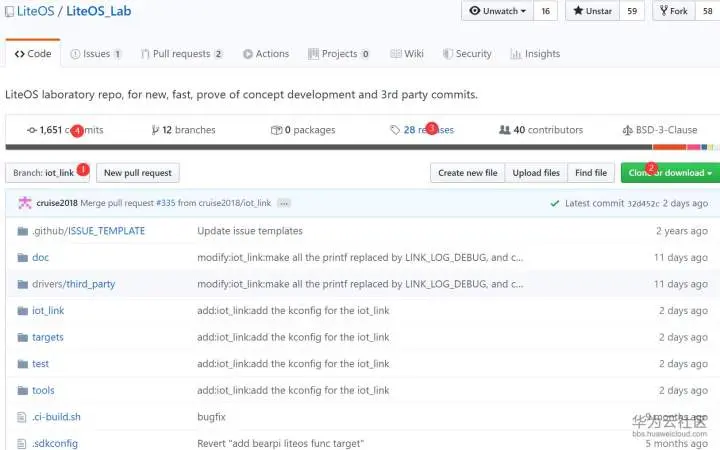Click the commit status check mark
The width and height of the screenshot is (720, 450).
point(555,203)
